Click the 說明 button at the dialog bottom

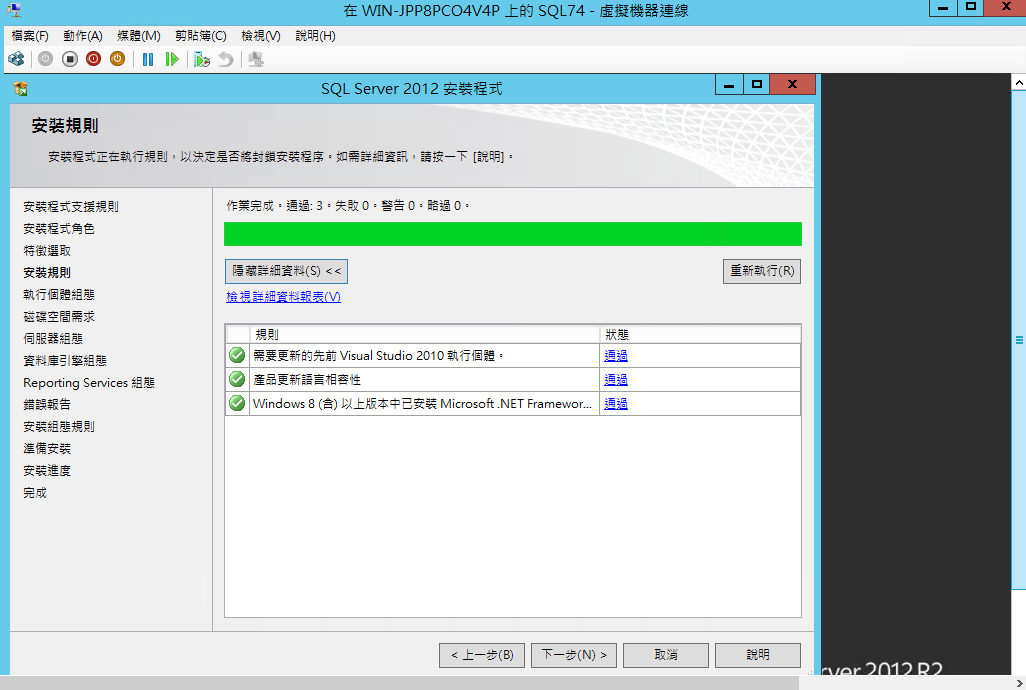click(758, 655)
